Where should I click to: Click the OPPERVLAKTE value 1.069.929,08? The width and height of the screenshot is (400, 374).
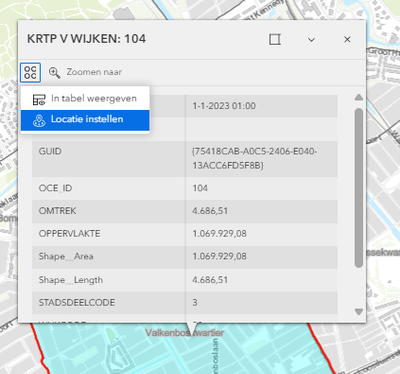(219, 234)
